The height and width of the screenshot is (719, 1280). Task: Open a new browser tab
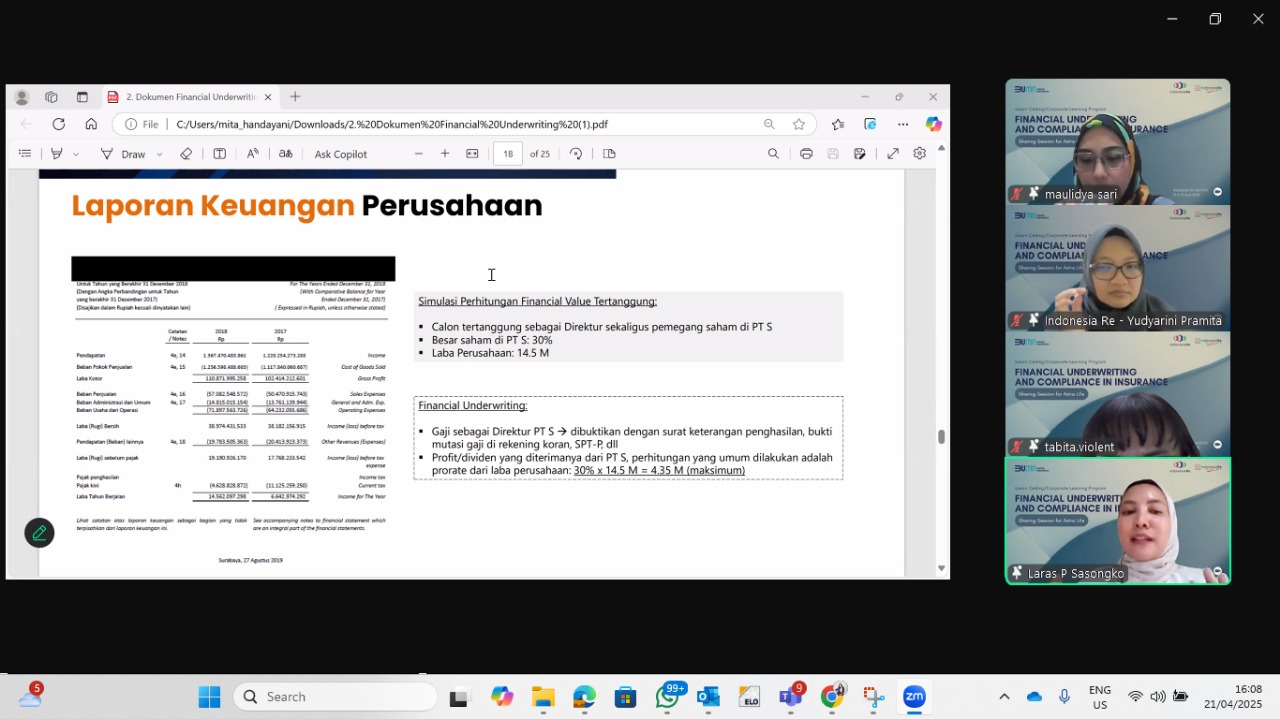coord(295,97)
